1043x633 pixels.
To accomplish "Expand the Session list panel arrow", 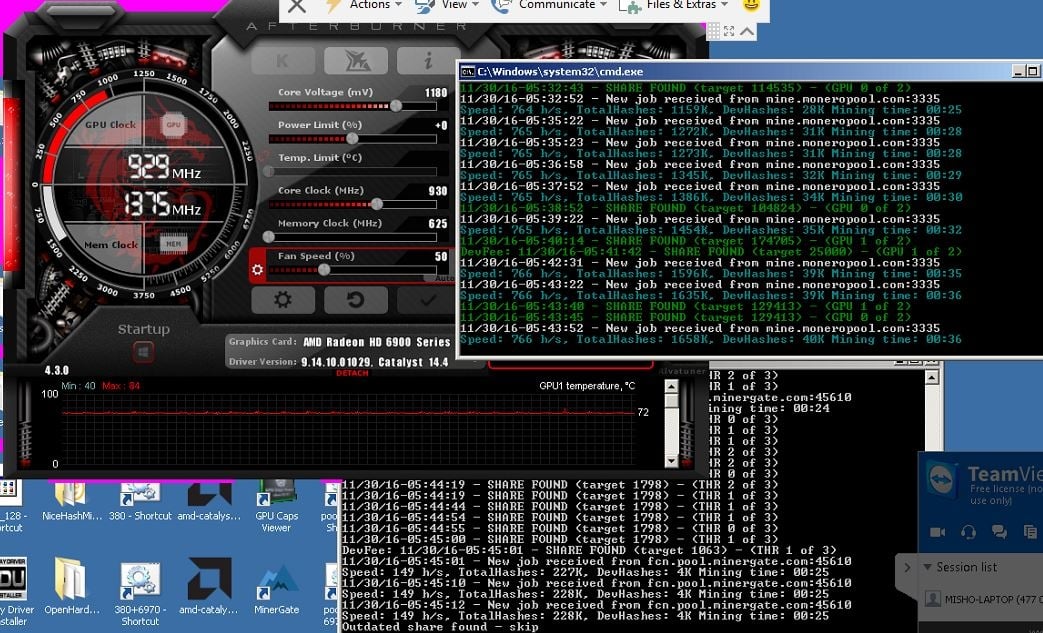I will point(907,567).
